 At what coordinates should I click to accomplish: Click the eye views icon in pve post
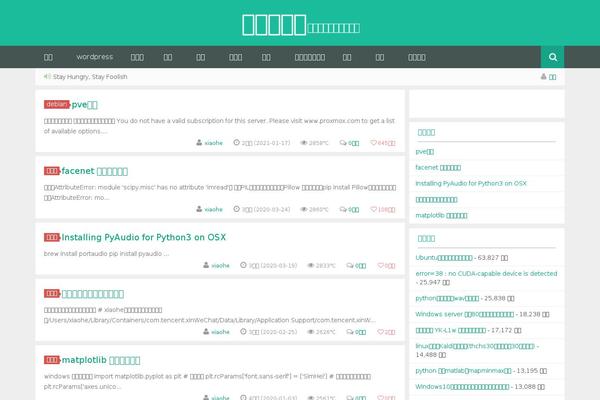[304, 143]
